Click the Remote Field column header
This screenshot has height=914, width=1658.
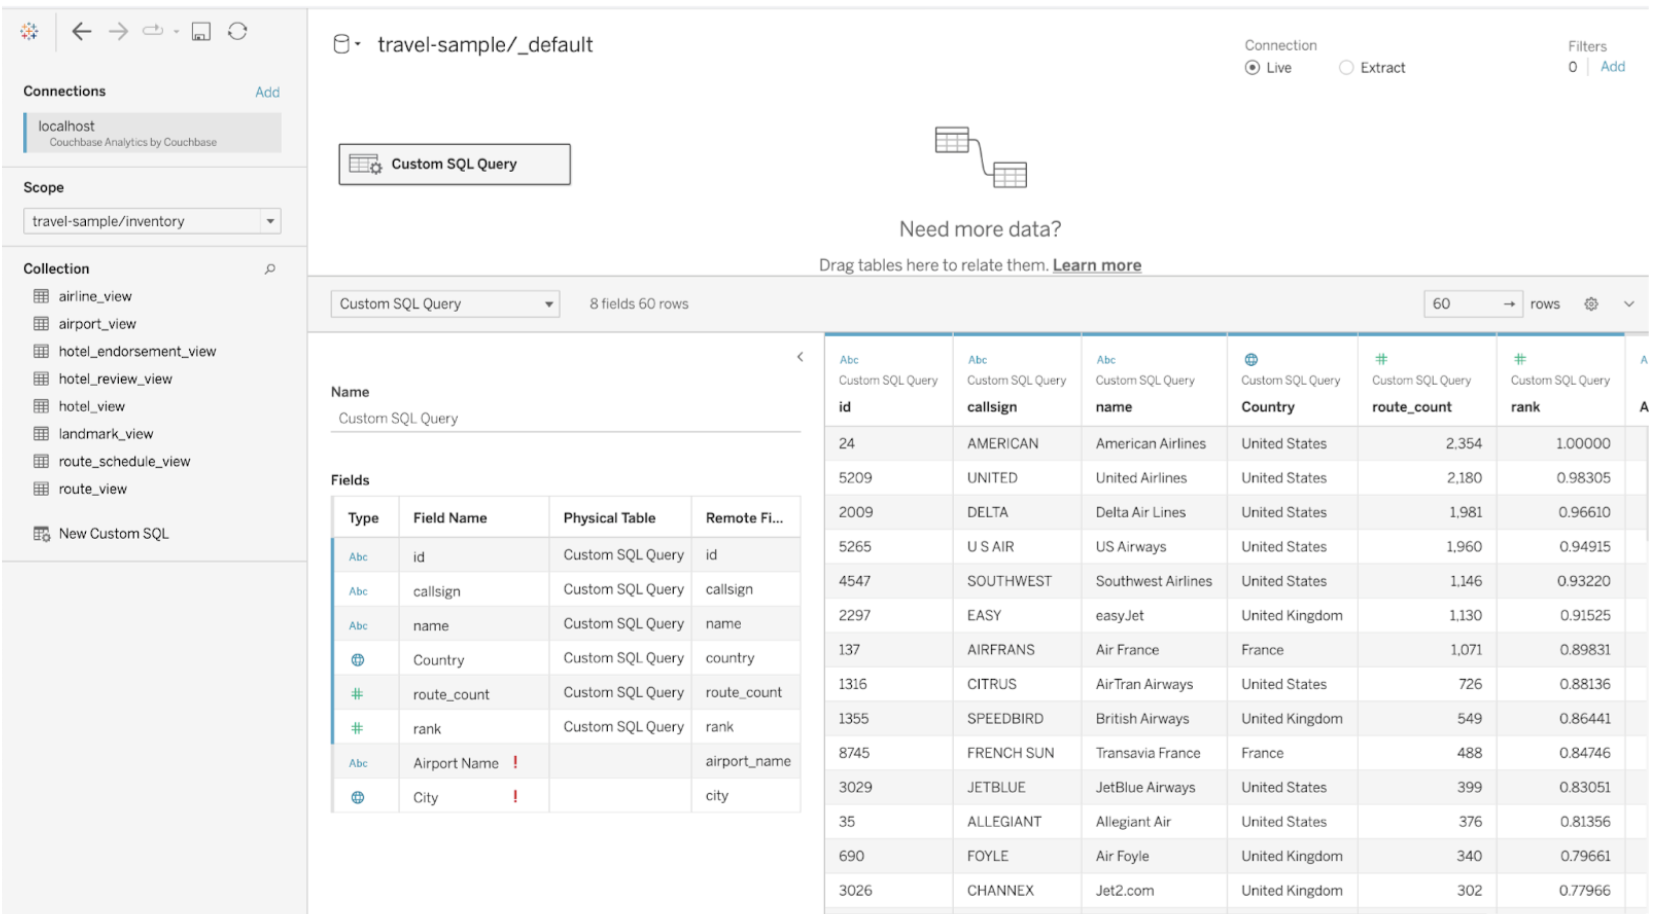[x=744, y=518]
